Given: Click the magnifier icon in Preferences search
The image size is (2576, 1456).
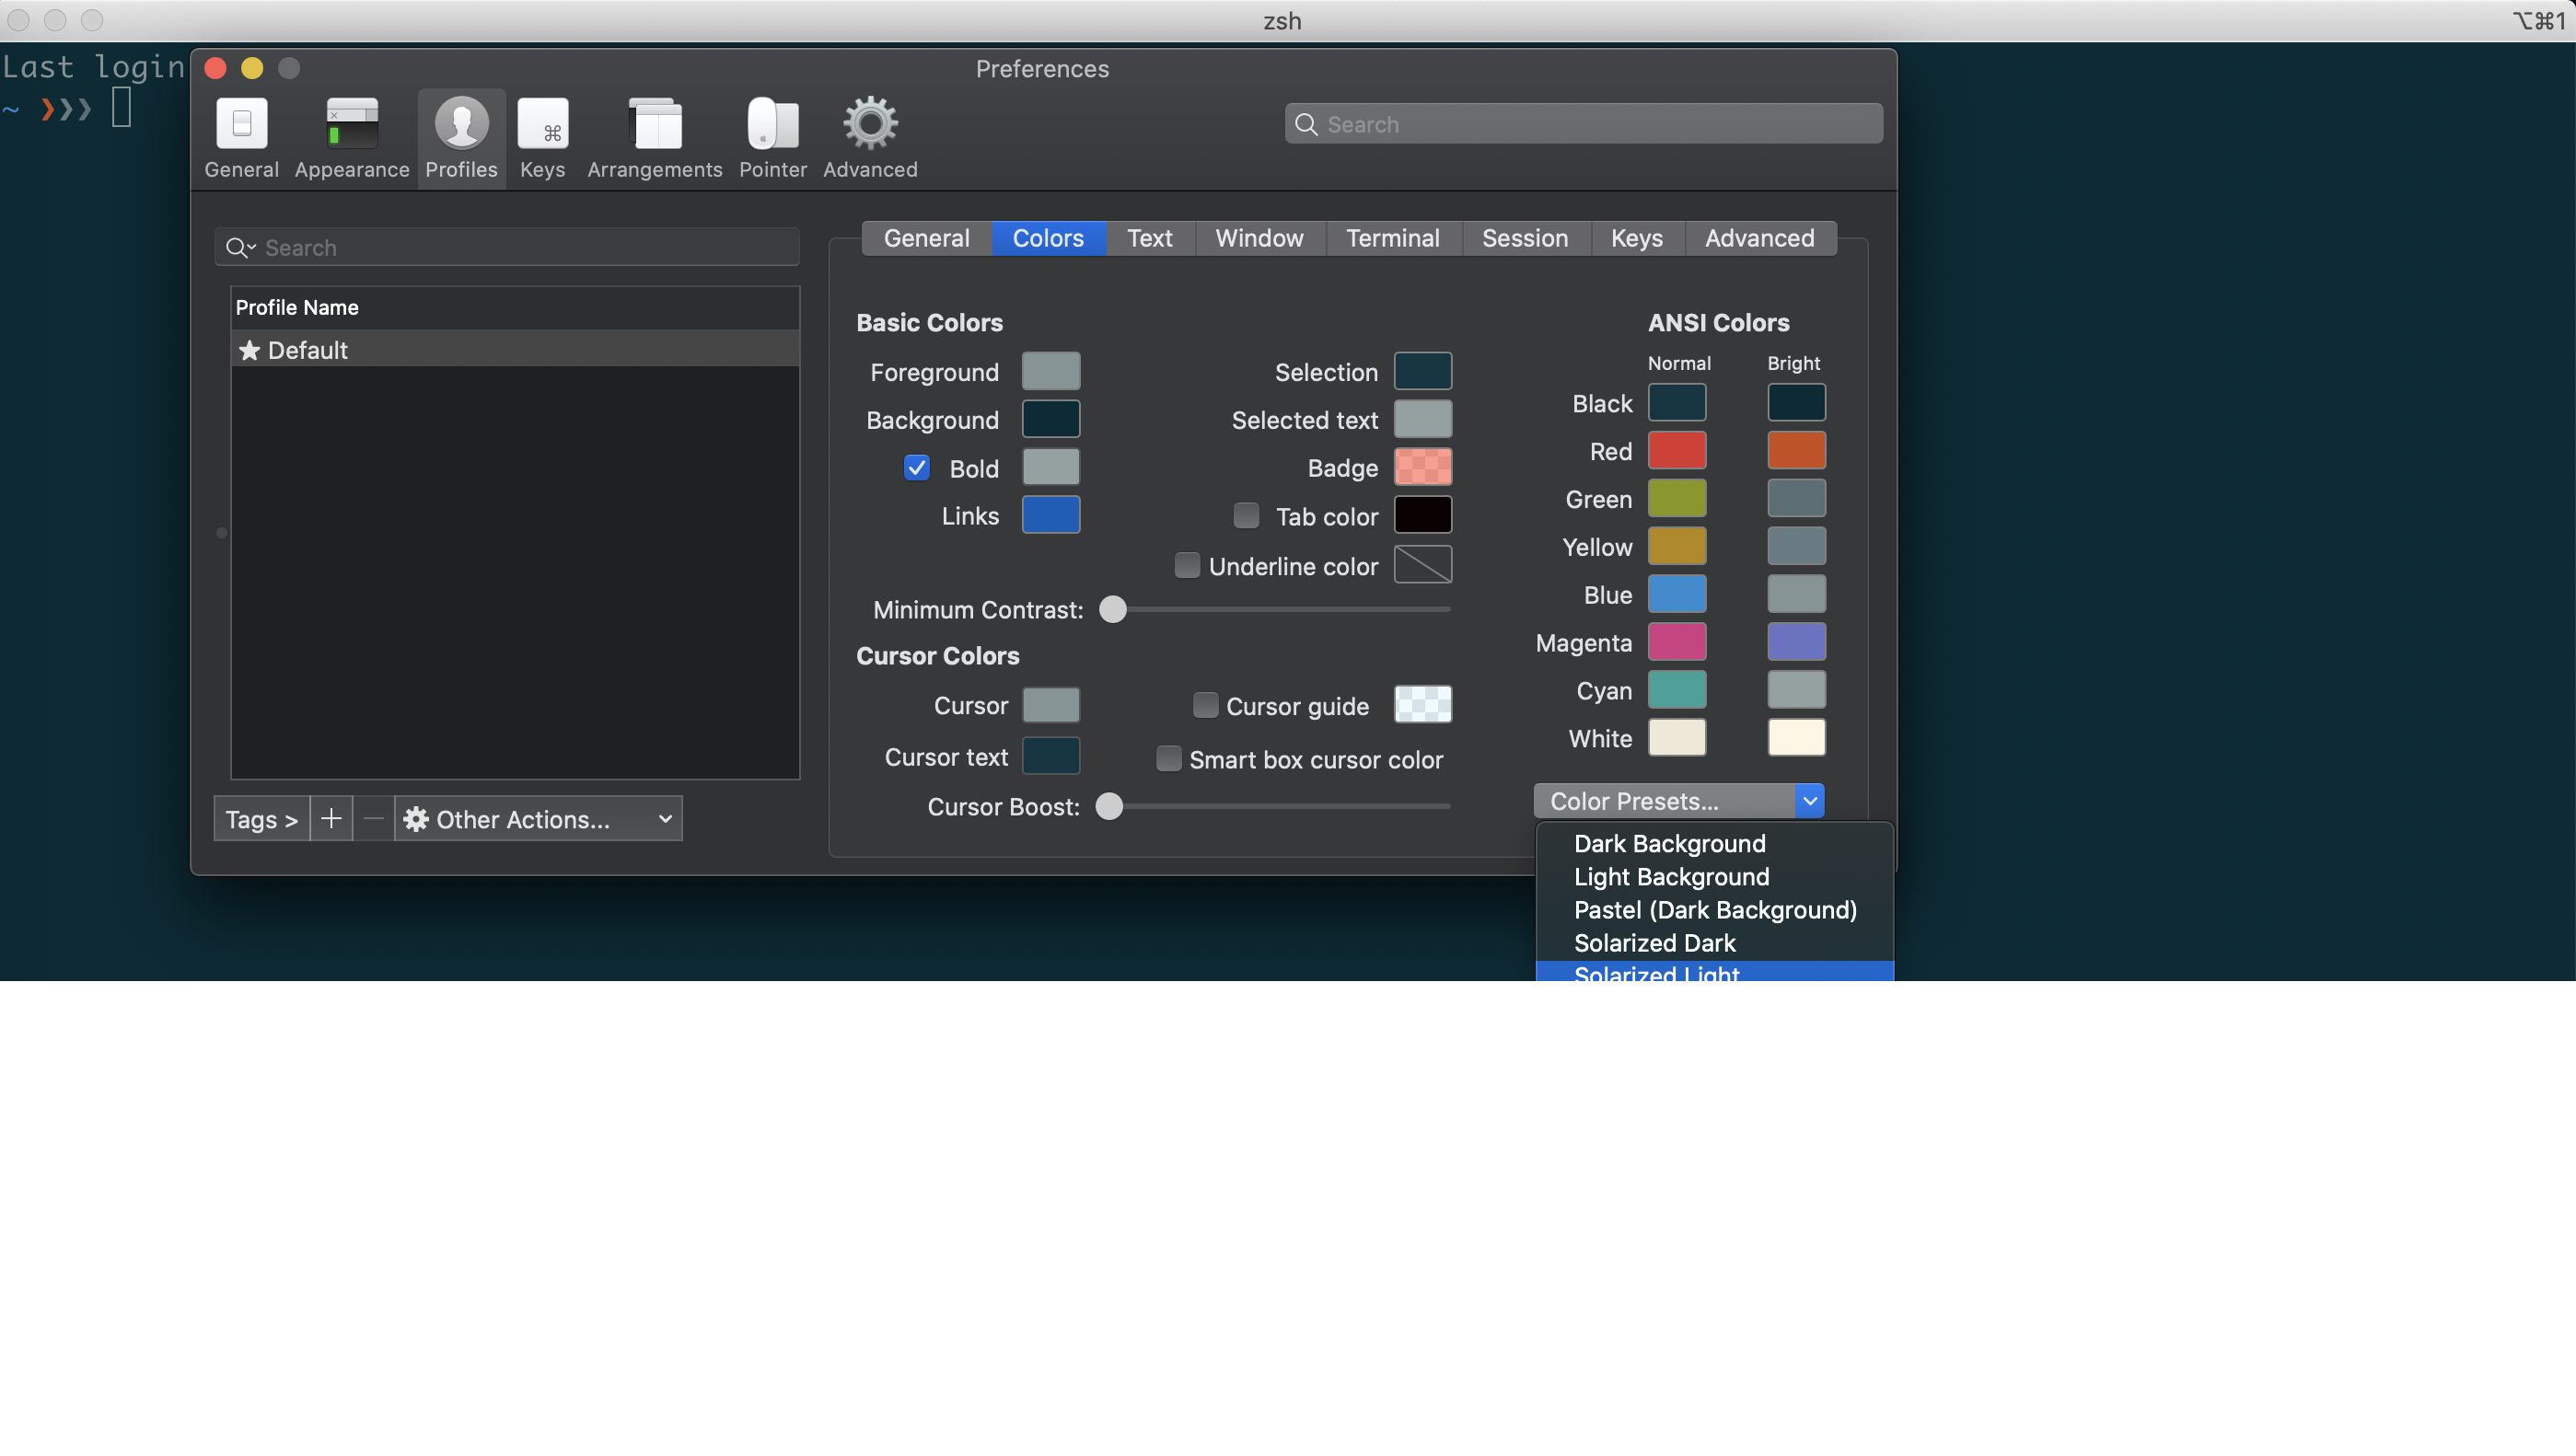Looking at the screenshot, I should [1306, 124].
